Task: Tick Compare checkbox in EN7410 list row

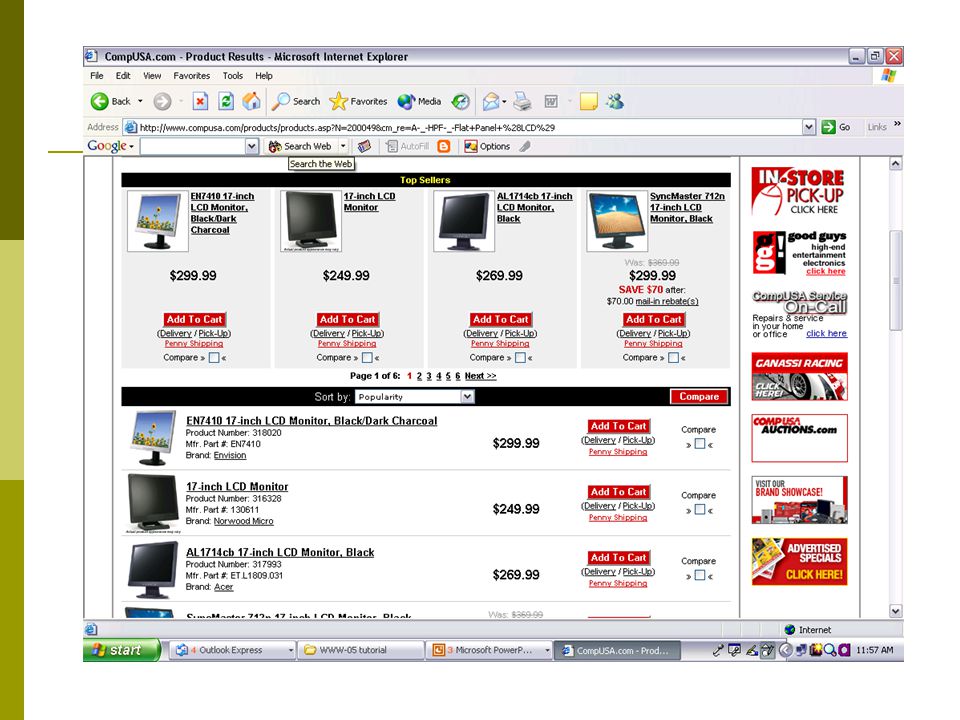Action: 699,444
